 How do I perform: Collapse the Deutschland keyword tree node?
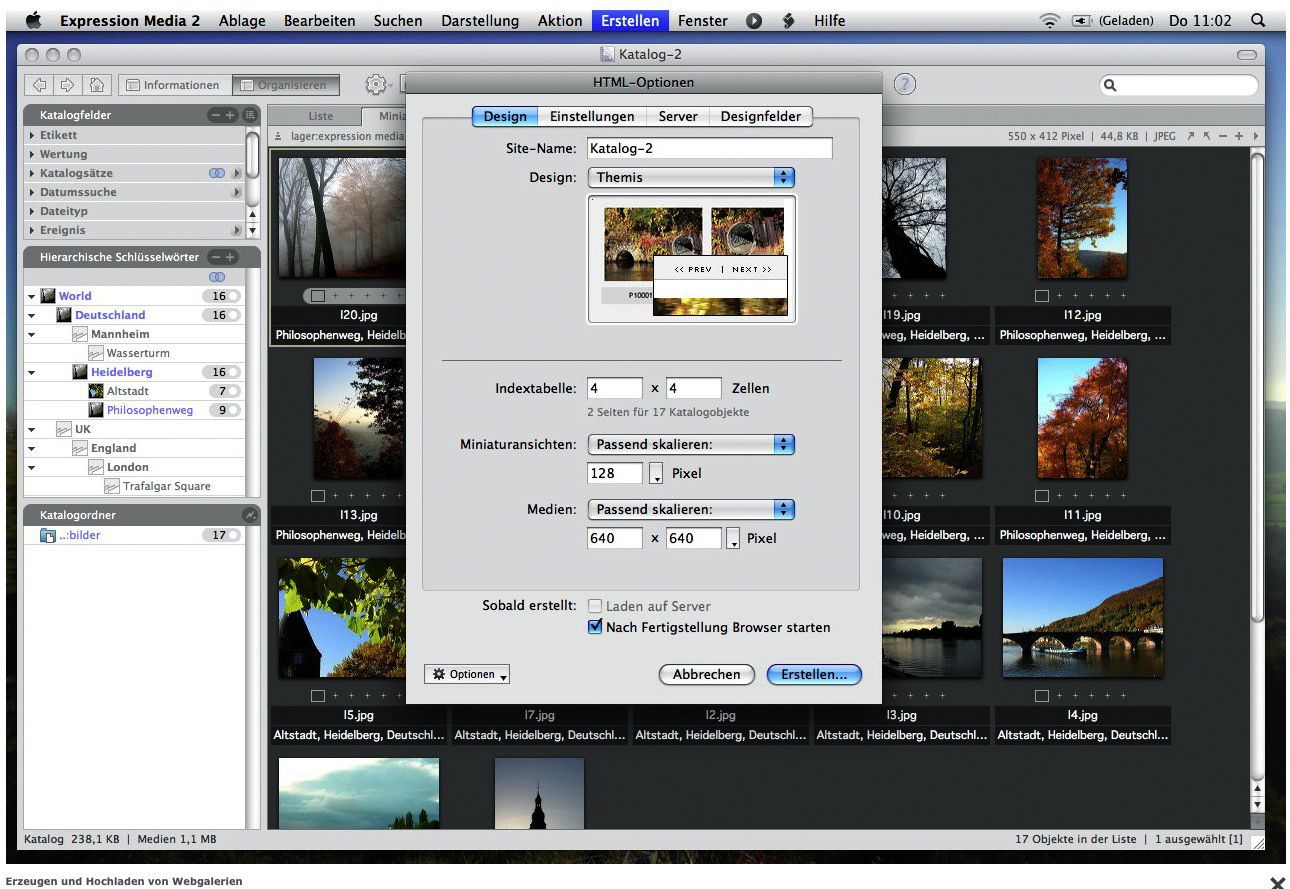[32, 316]
